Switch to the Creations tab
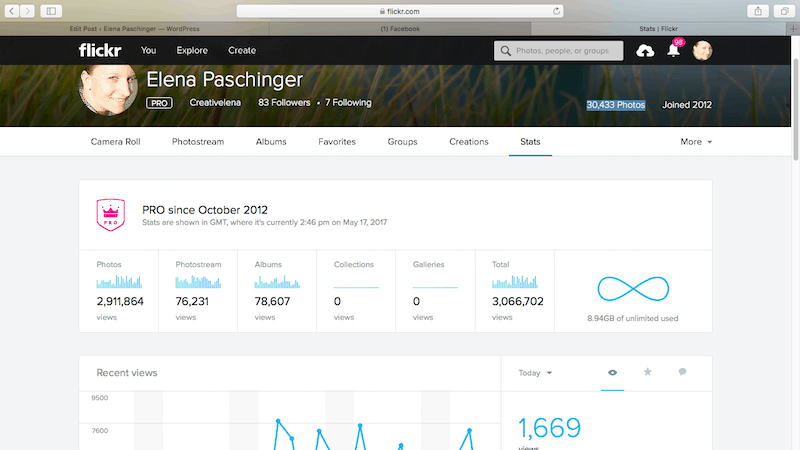 469,142
